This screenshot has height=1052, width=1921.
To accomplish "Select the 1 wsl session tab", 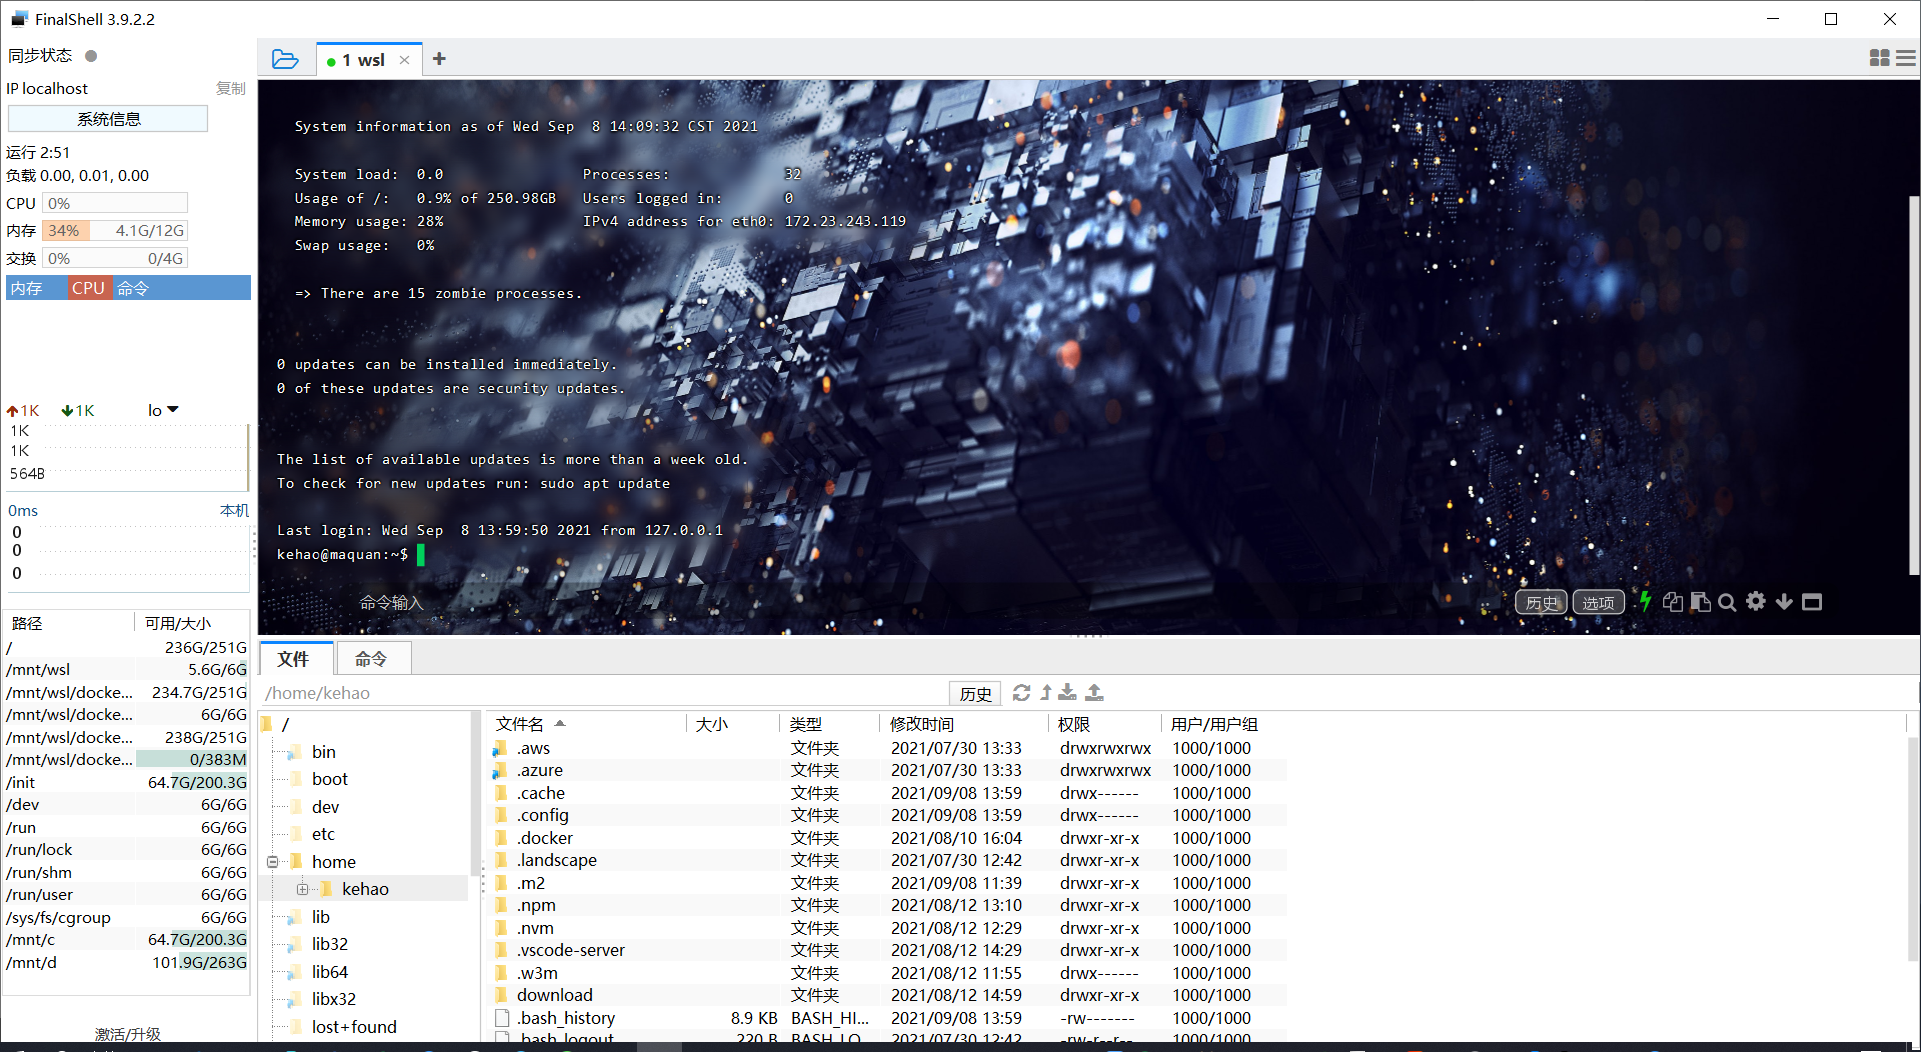I will [x=363, y=59].
